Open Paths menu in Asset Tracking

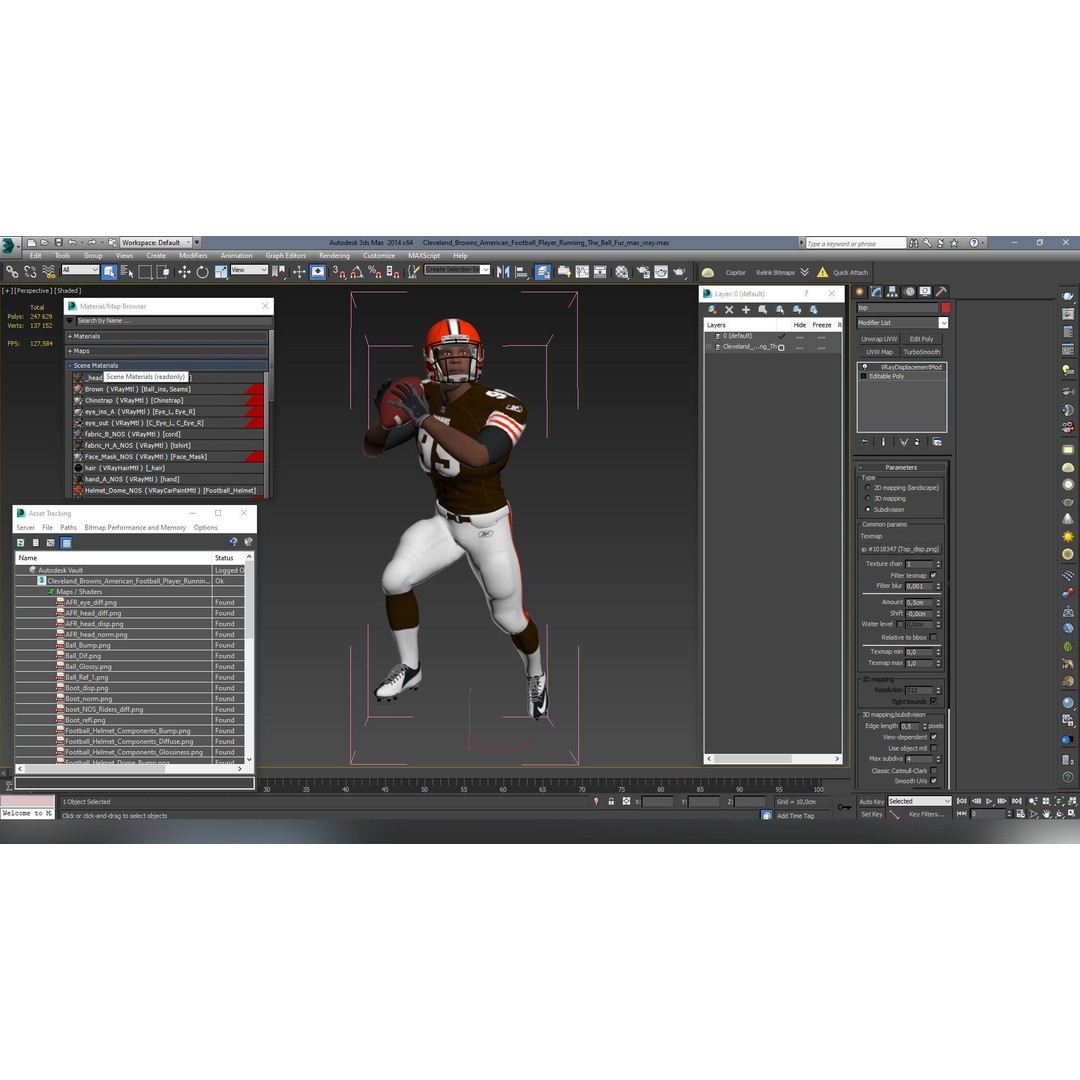pyautogui.click(x=69, y=528)
